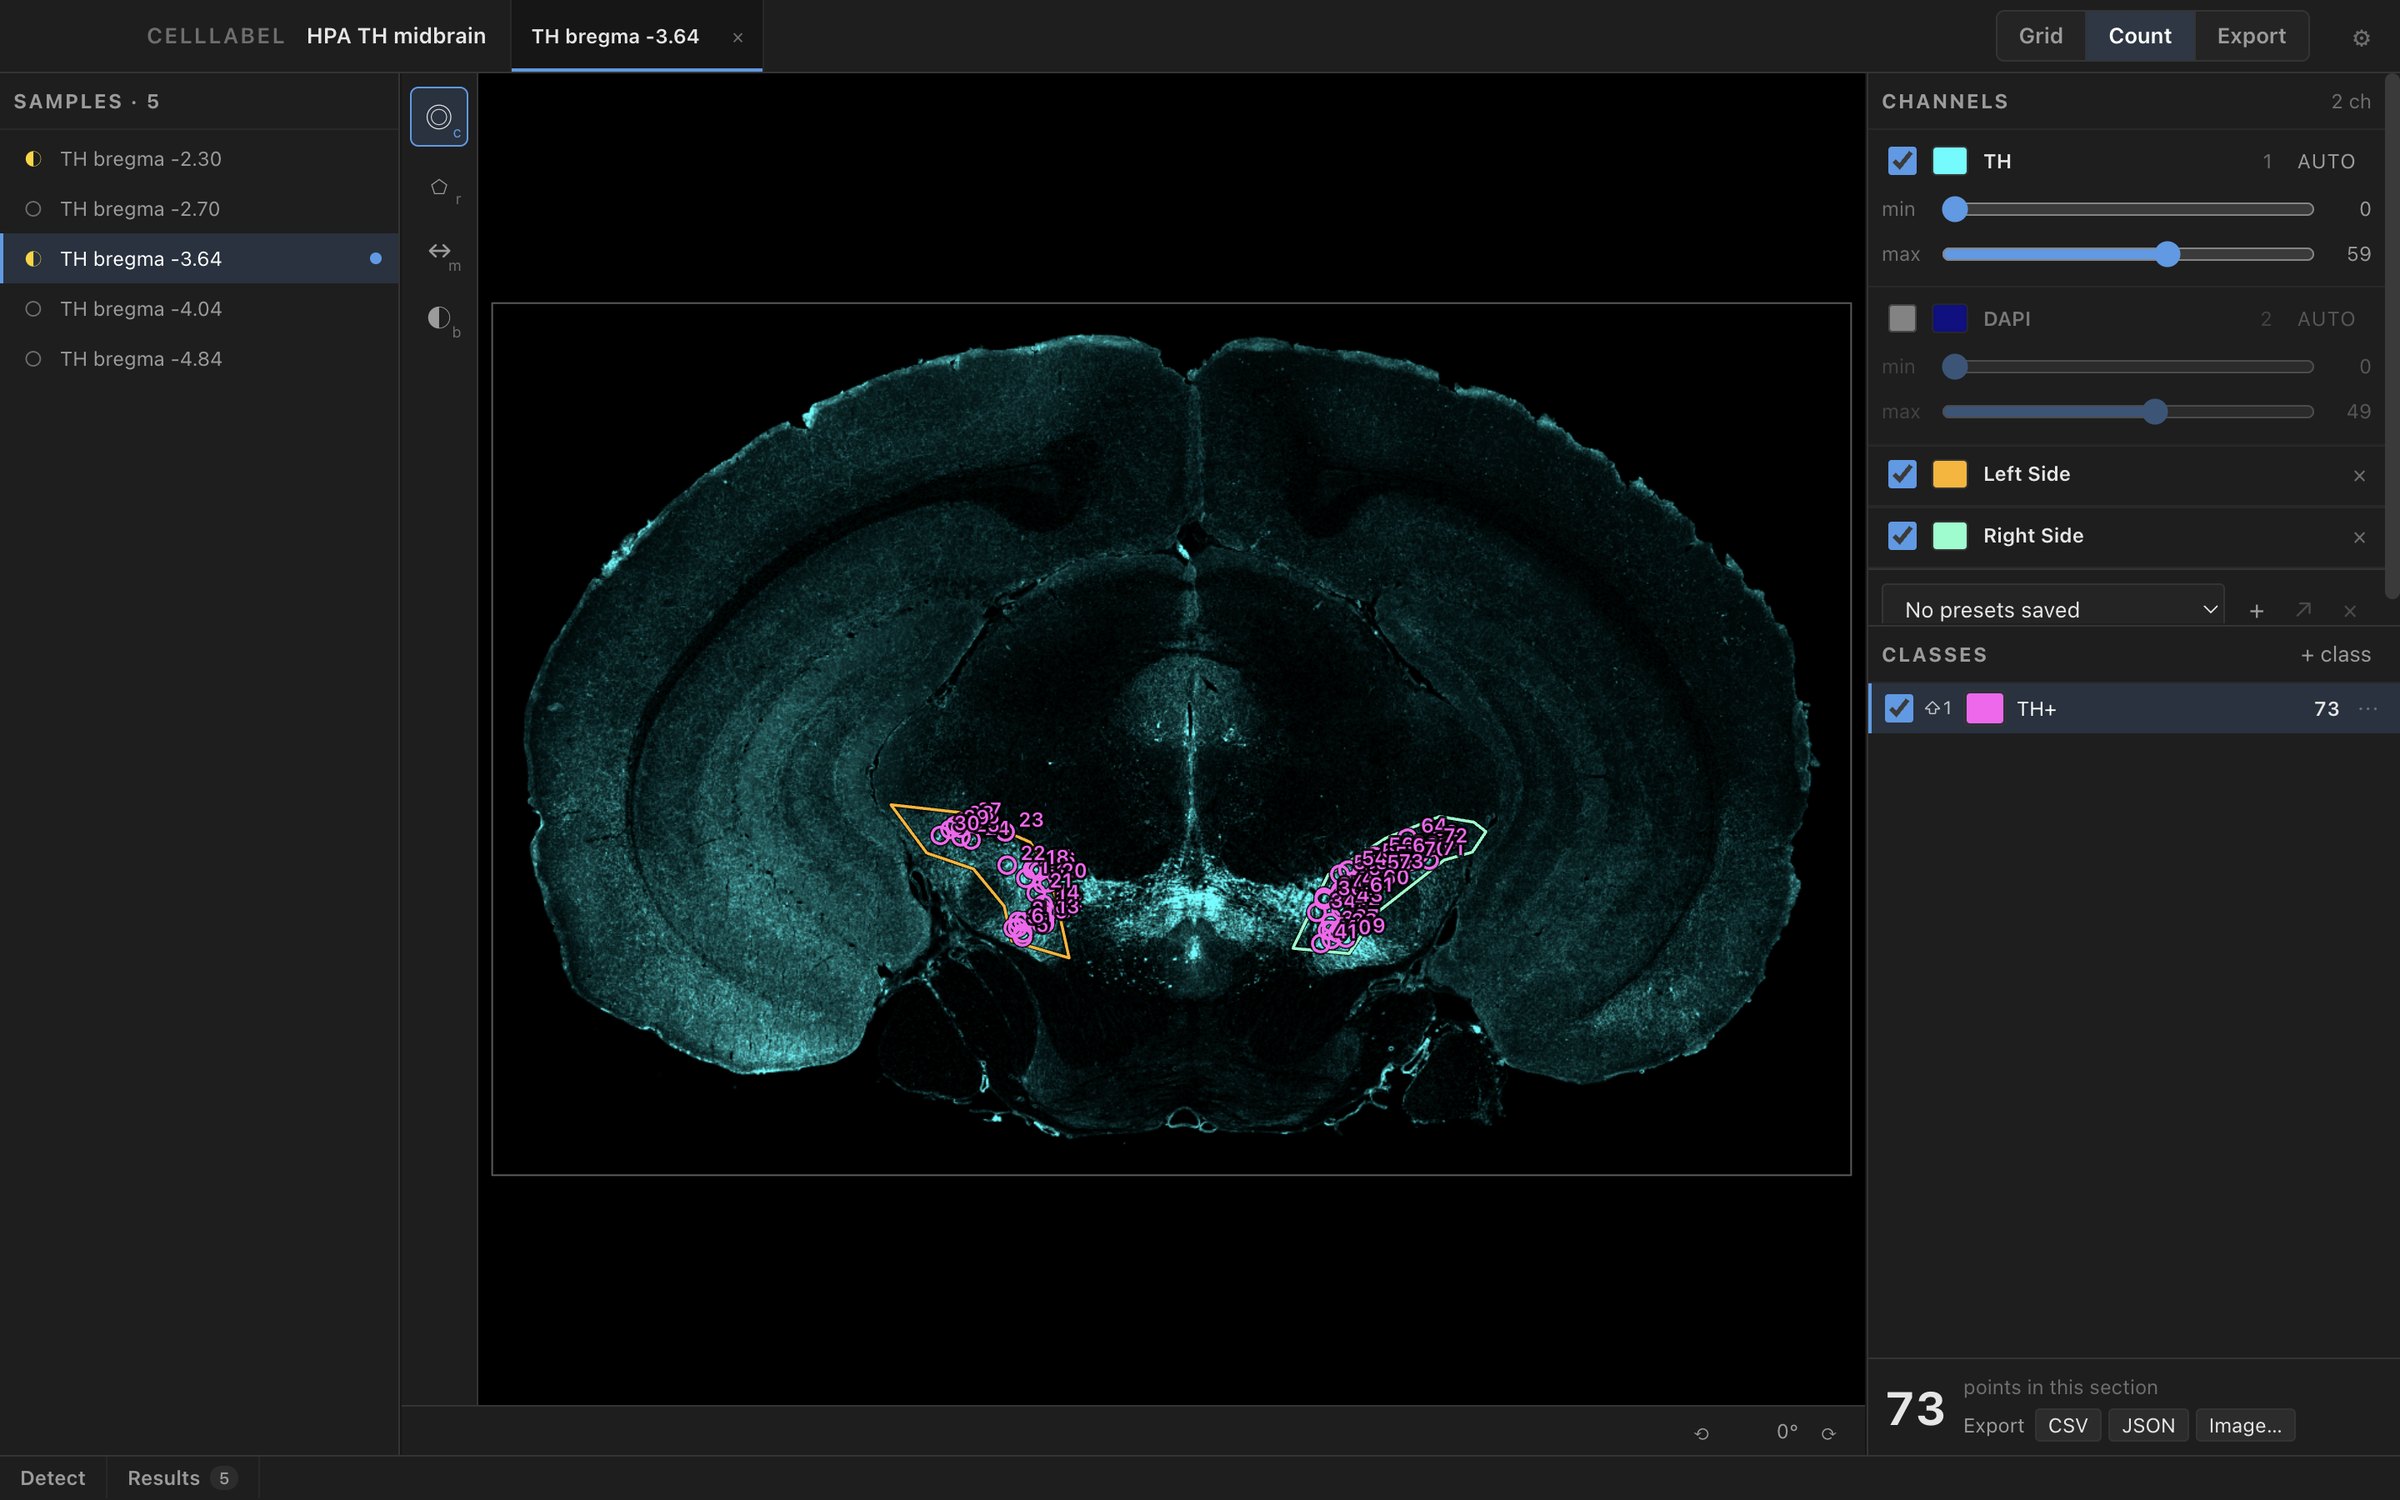Toggle TH+ class visibility checkbox
Image resolution: width=2400 pixels, height=1500 pixels.
point(1898,708)
